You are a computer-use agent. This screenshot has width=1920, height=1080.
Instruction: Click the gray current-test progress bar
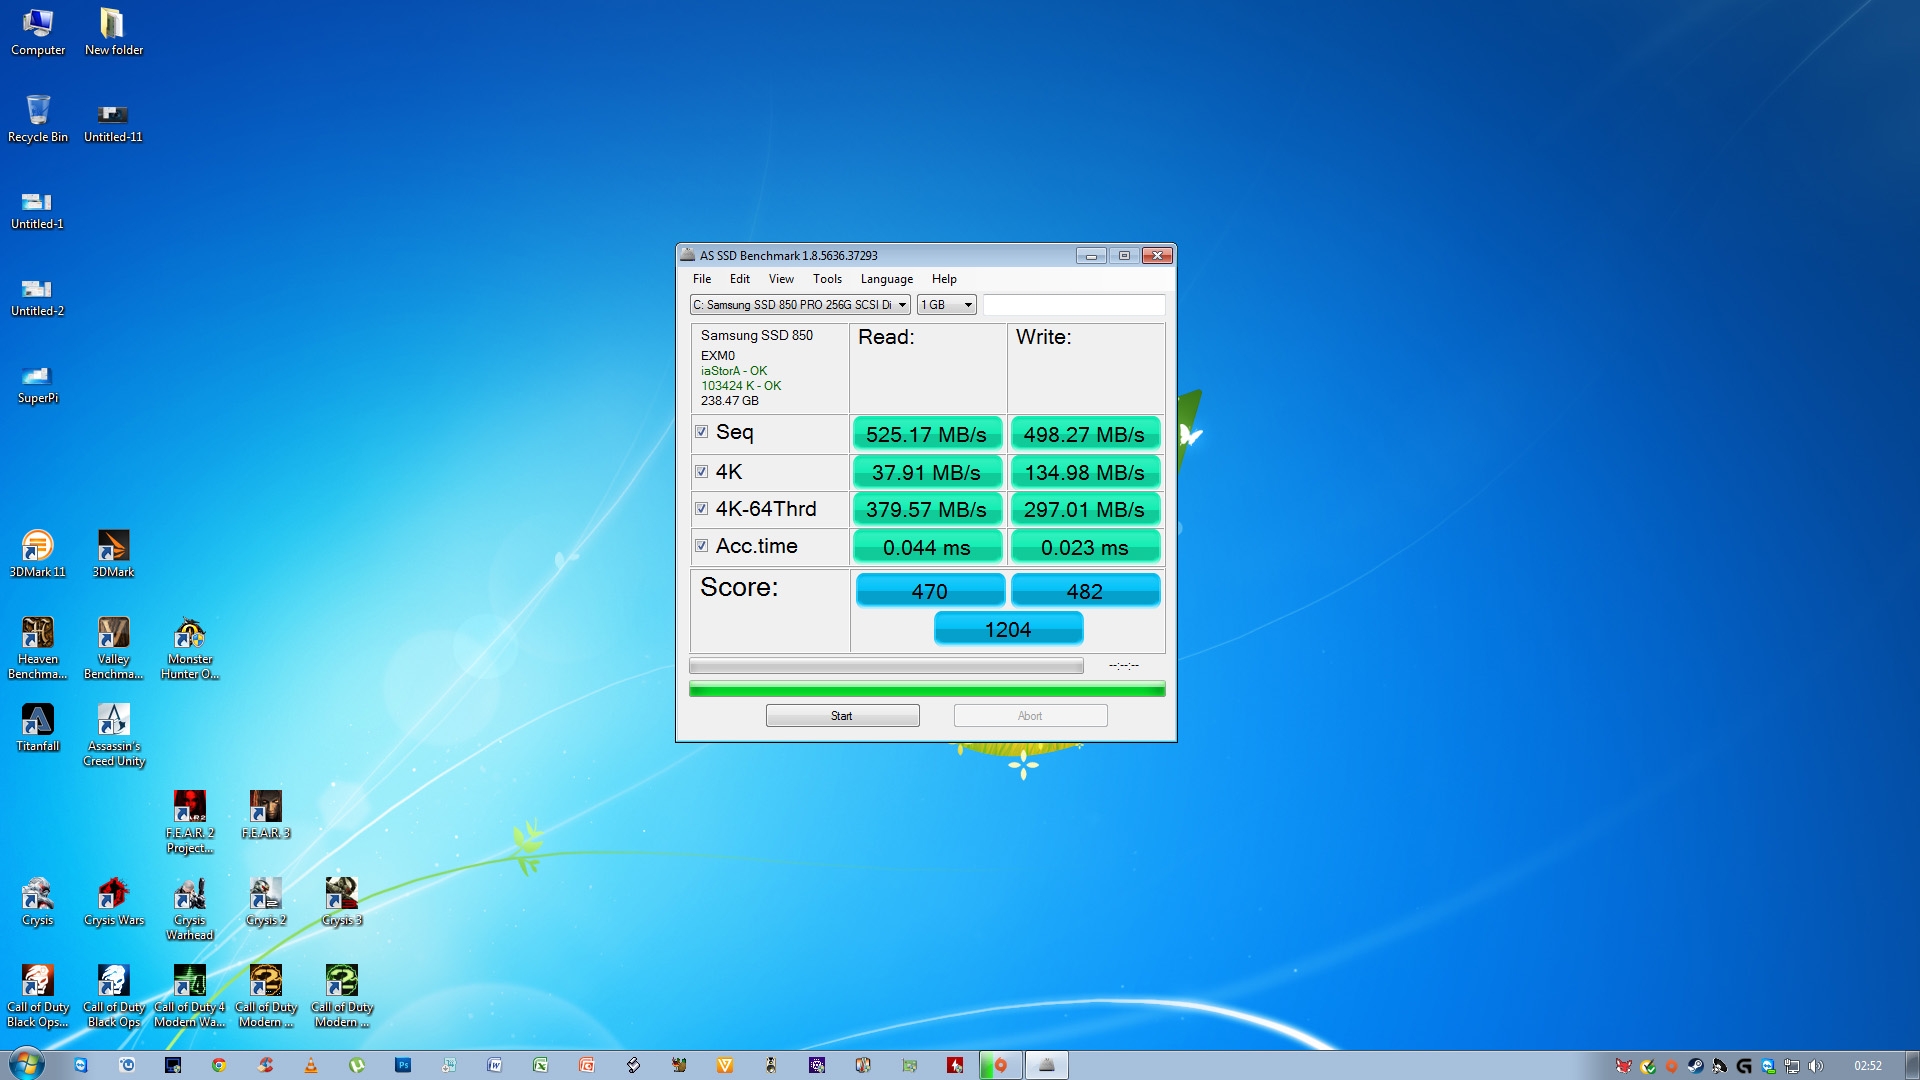pos(886,666)
